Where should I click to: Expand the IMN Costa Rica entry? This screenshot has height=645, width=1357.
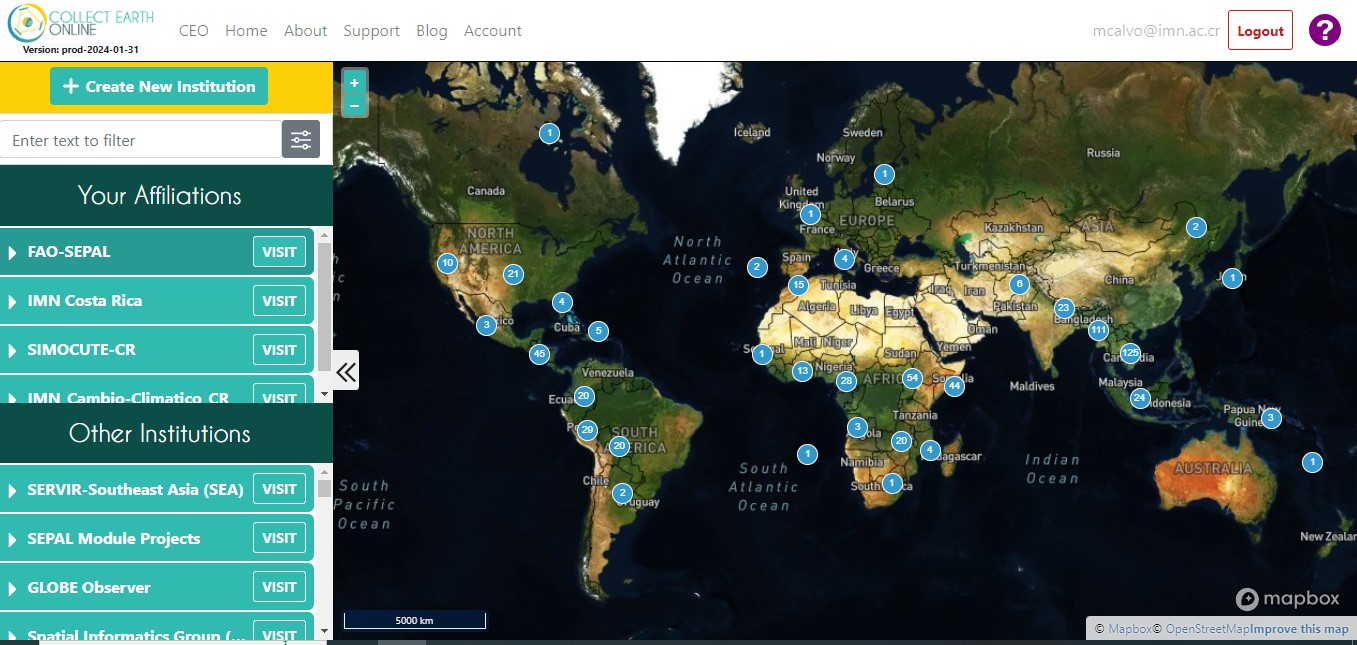point(14,301)
